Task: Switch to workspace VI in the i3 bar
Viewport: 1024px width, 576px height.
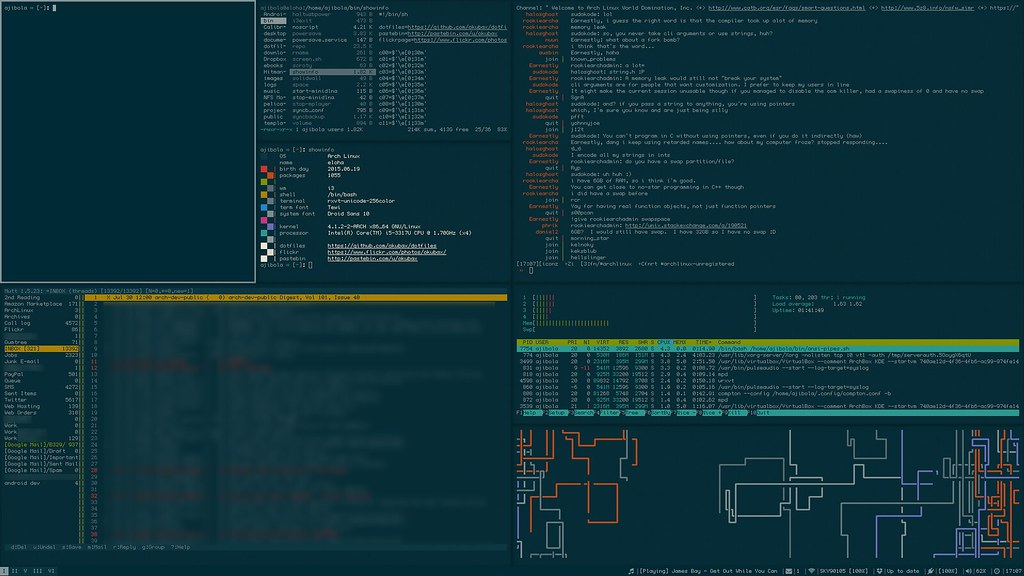Action: coord(51,571)
